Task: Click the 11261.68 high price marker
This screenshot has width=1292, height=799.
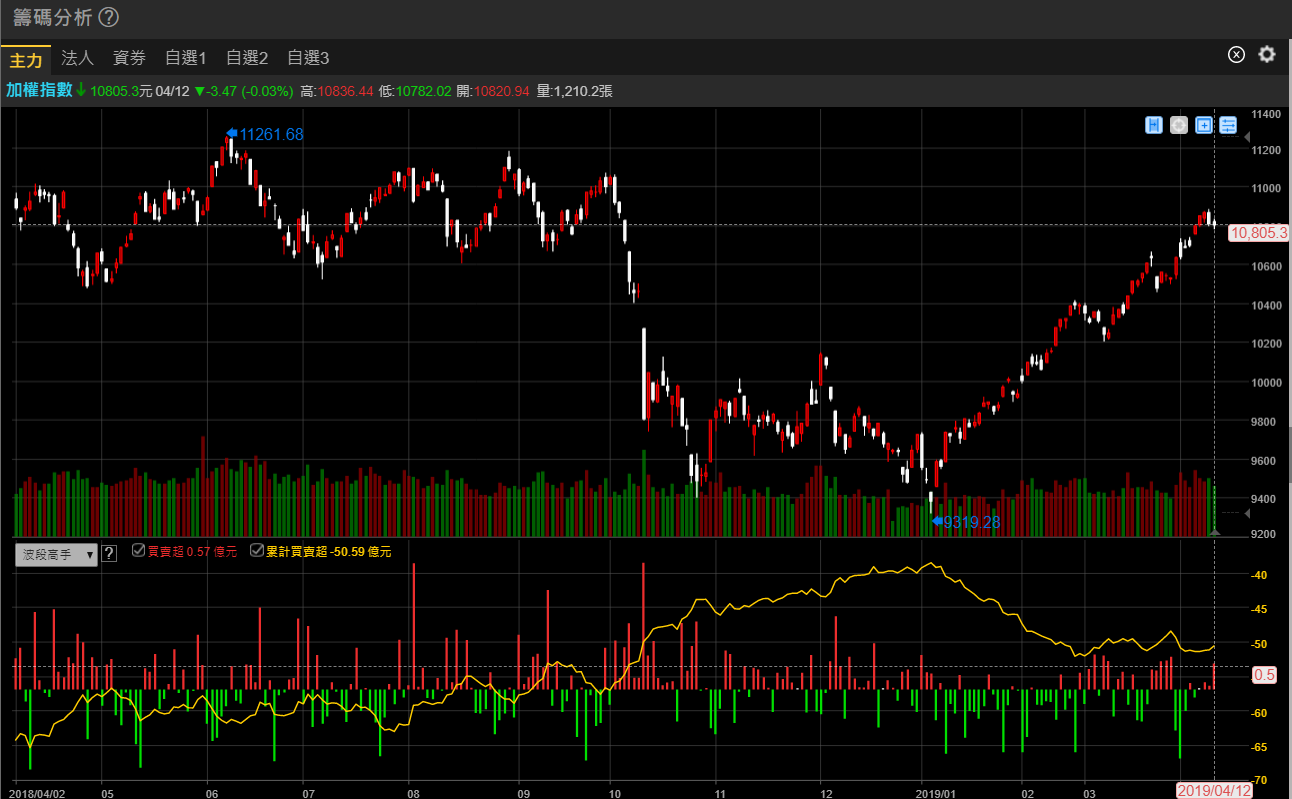Action: click(266, 134)
